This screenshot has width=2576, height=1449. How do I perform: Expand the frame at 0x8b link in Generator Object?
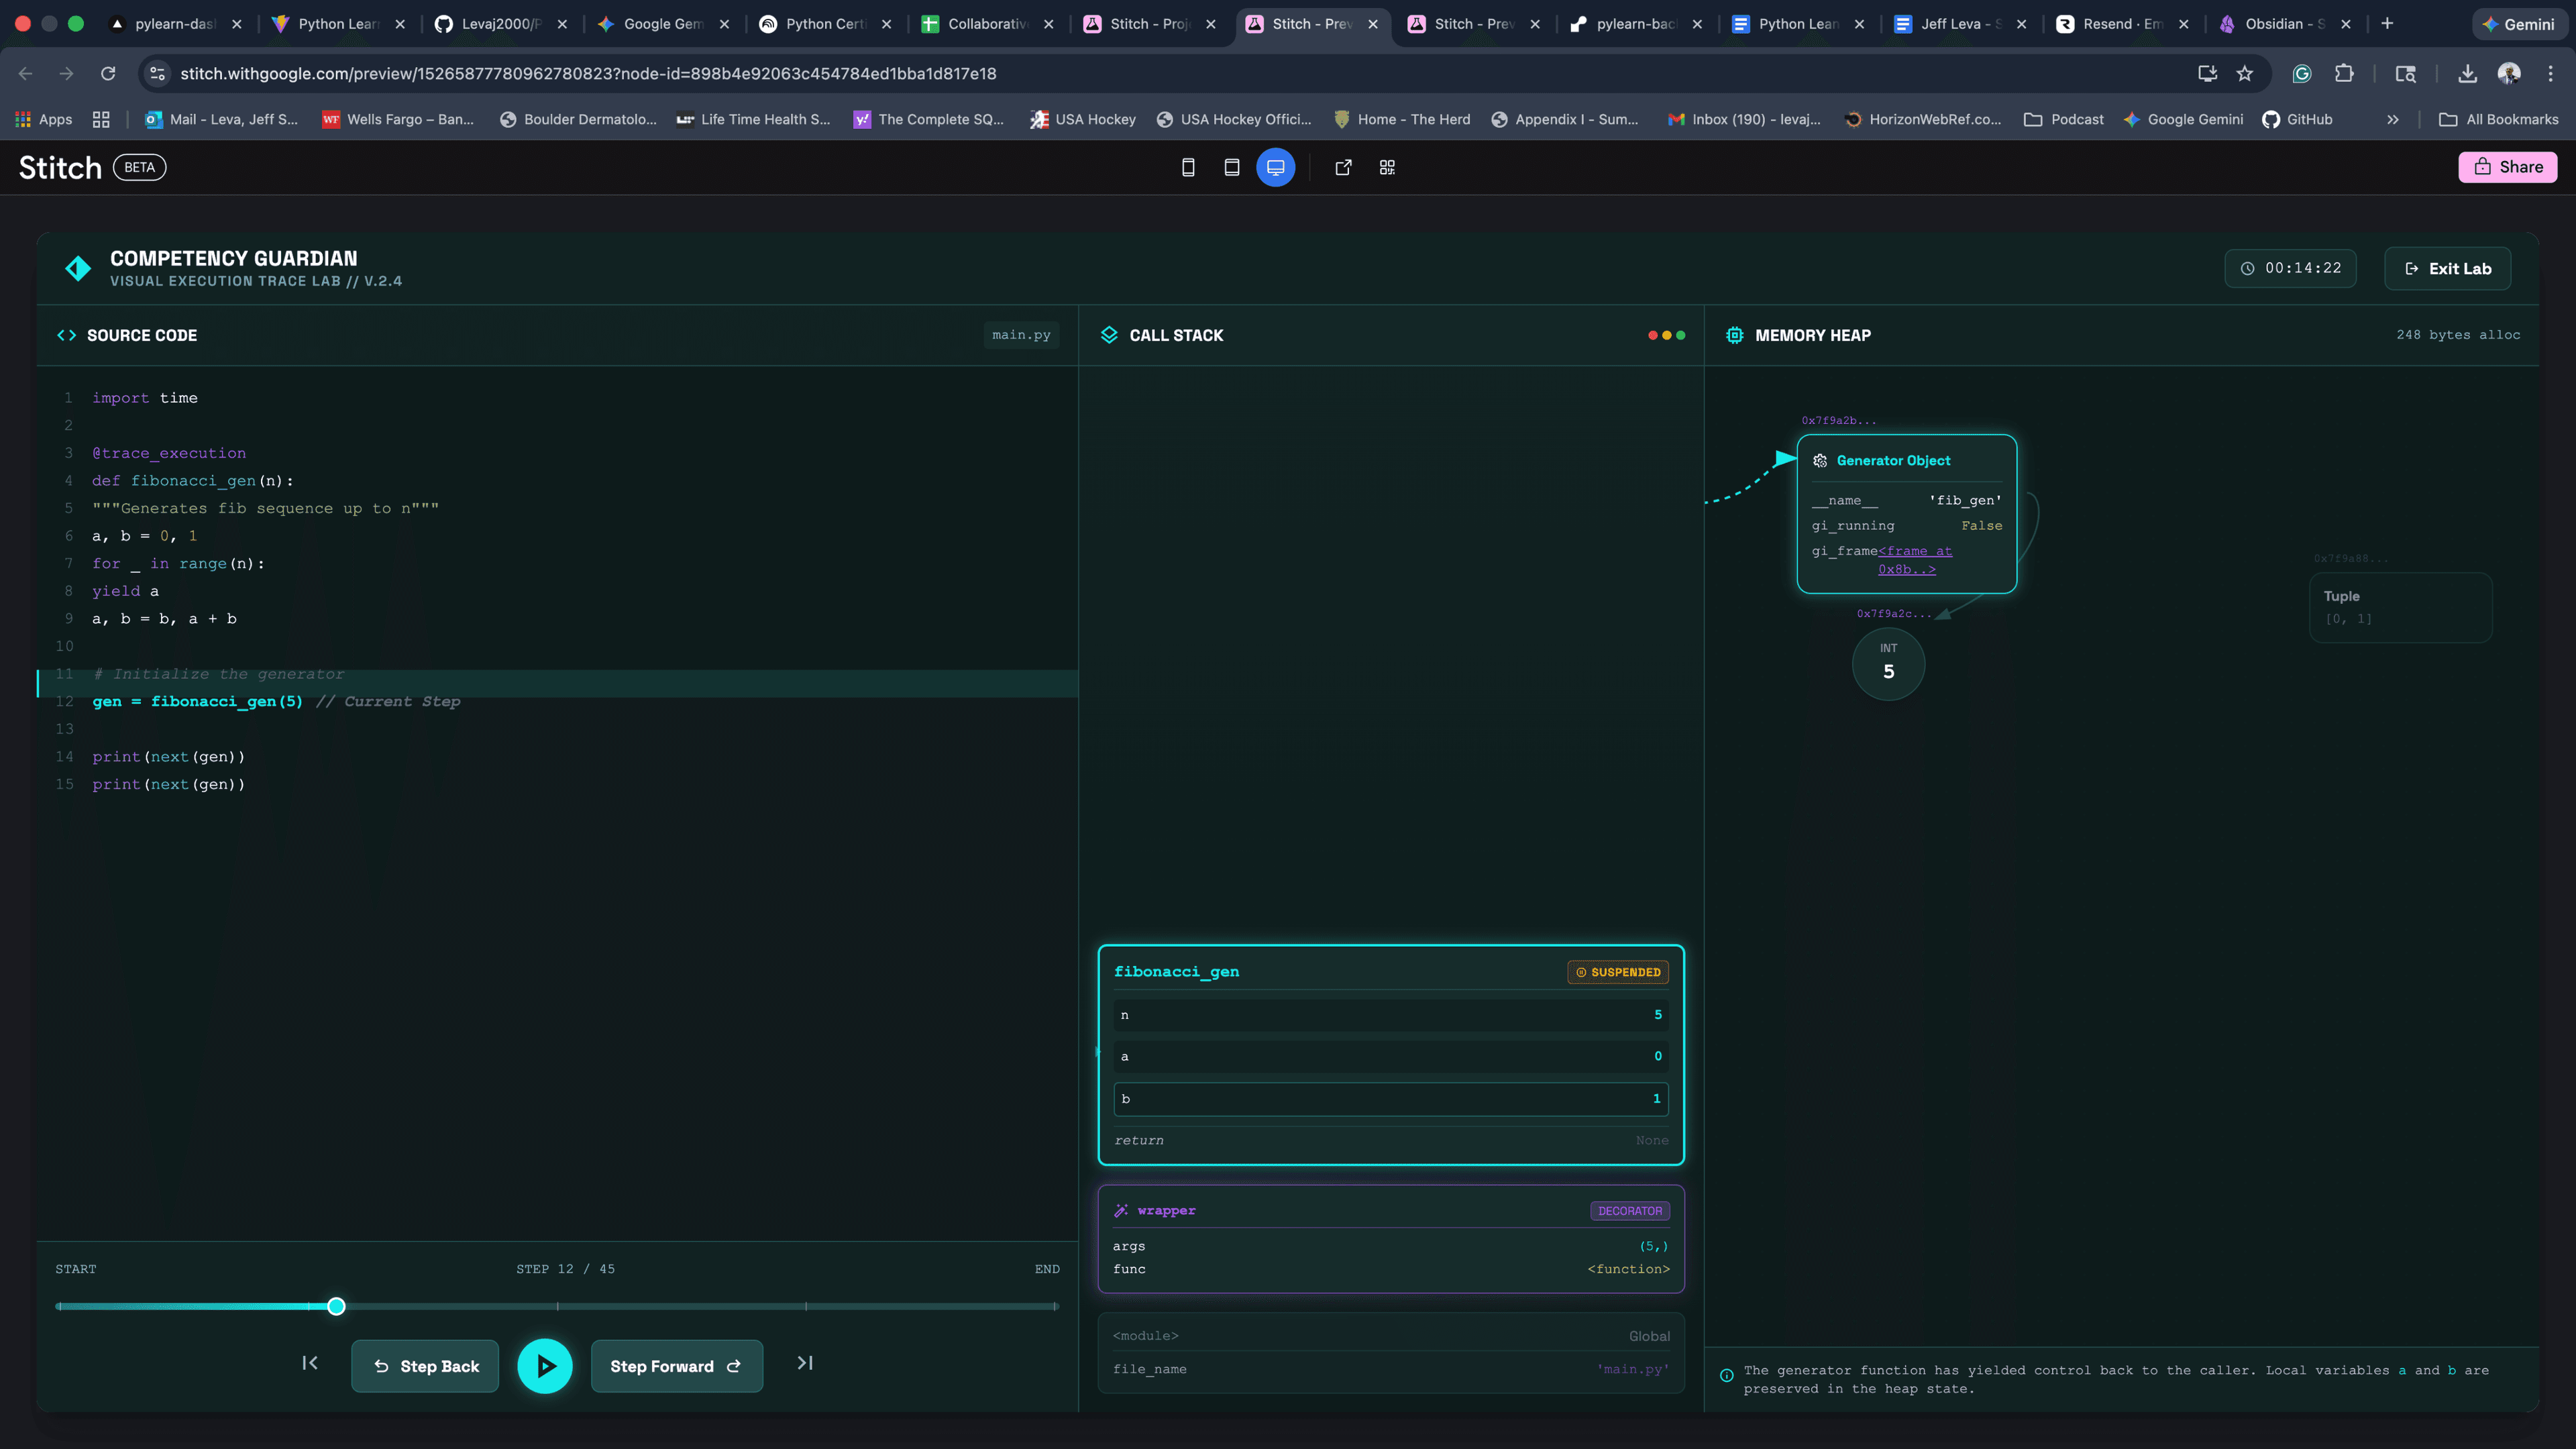coord(1915,560)
